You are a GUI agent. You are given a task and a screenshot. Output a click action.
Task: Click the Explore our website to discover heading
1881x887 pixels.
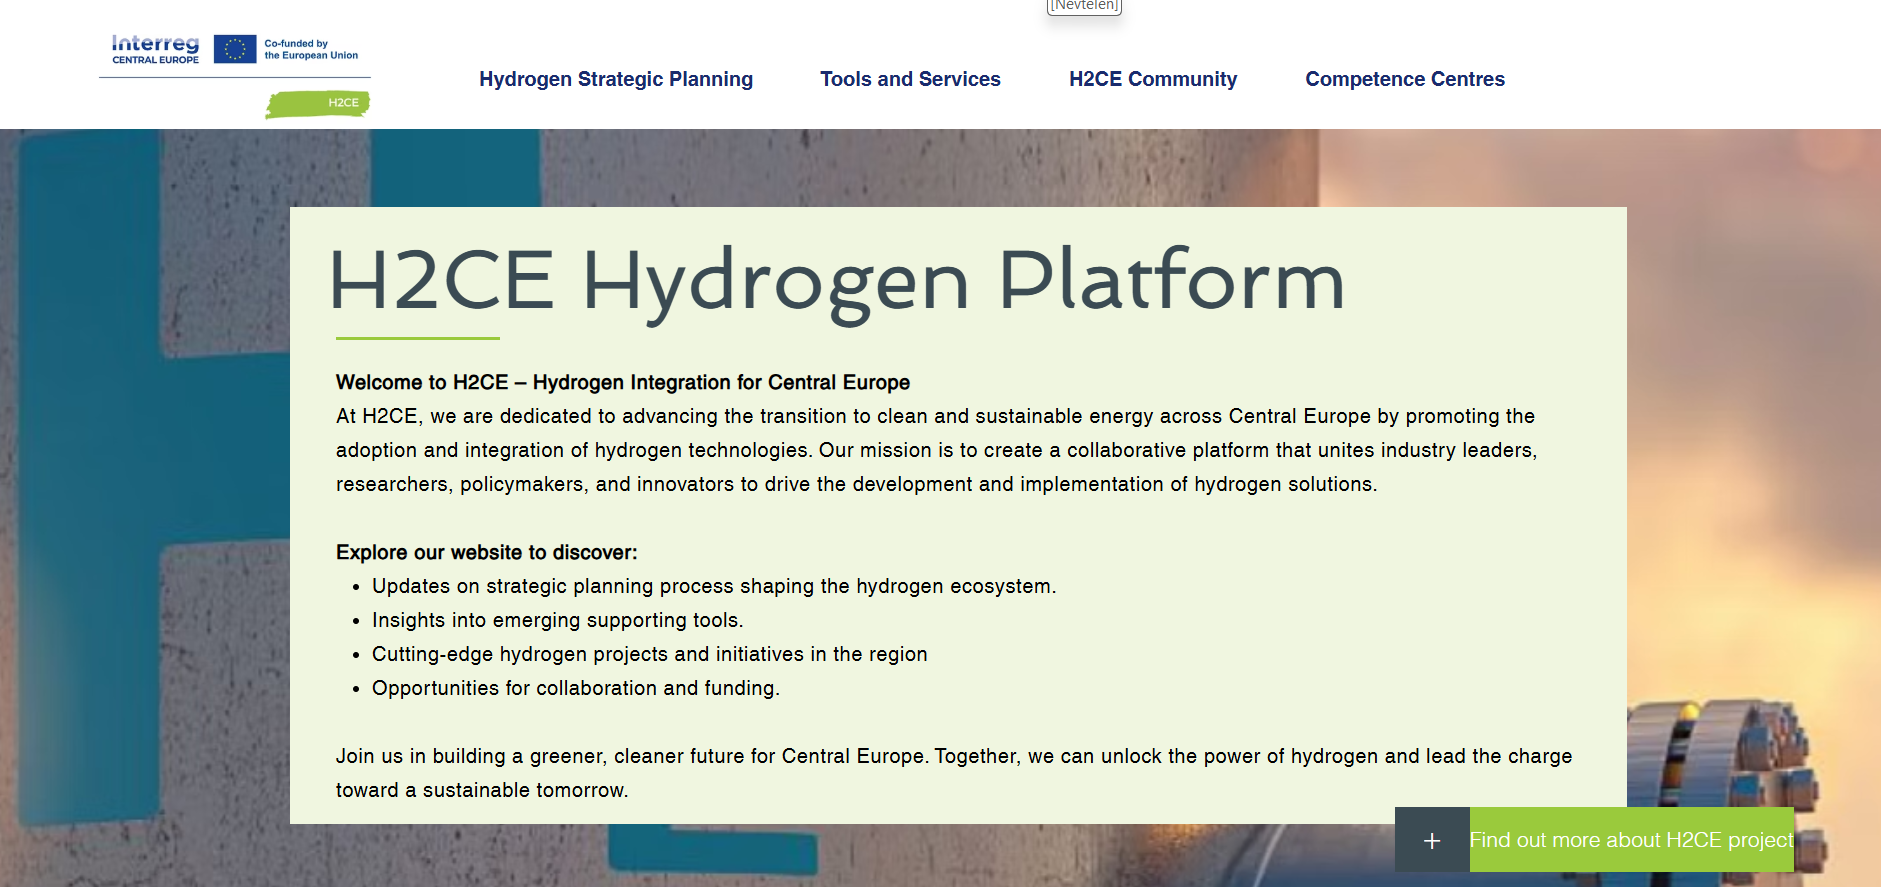click(x=486, y=552)
